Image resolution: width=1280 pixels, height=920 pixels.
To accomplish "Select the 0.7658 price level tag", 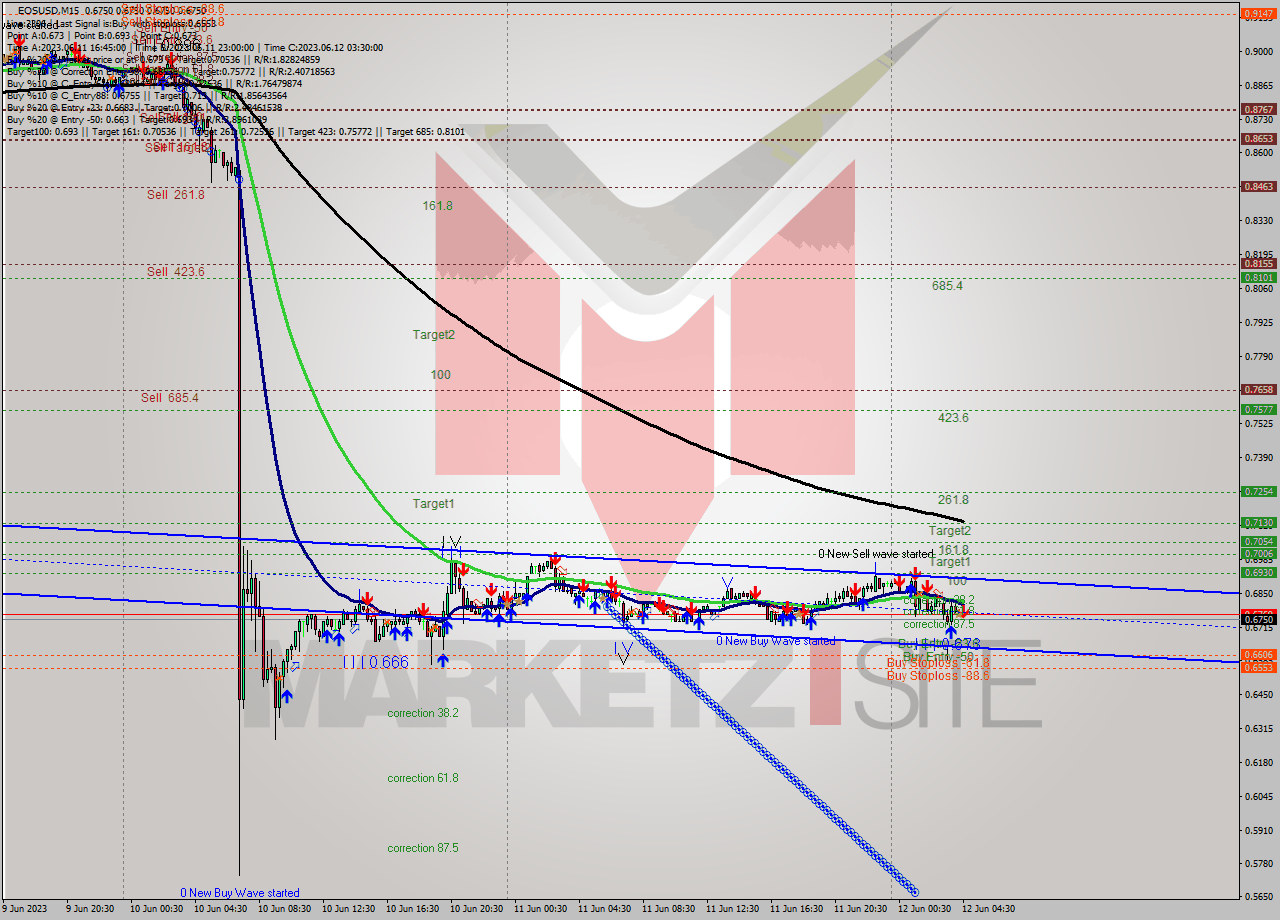I will (1258, 390).
